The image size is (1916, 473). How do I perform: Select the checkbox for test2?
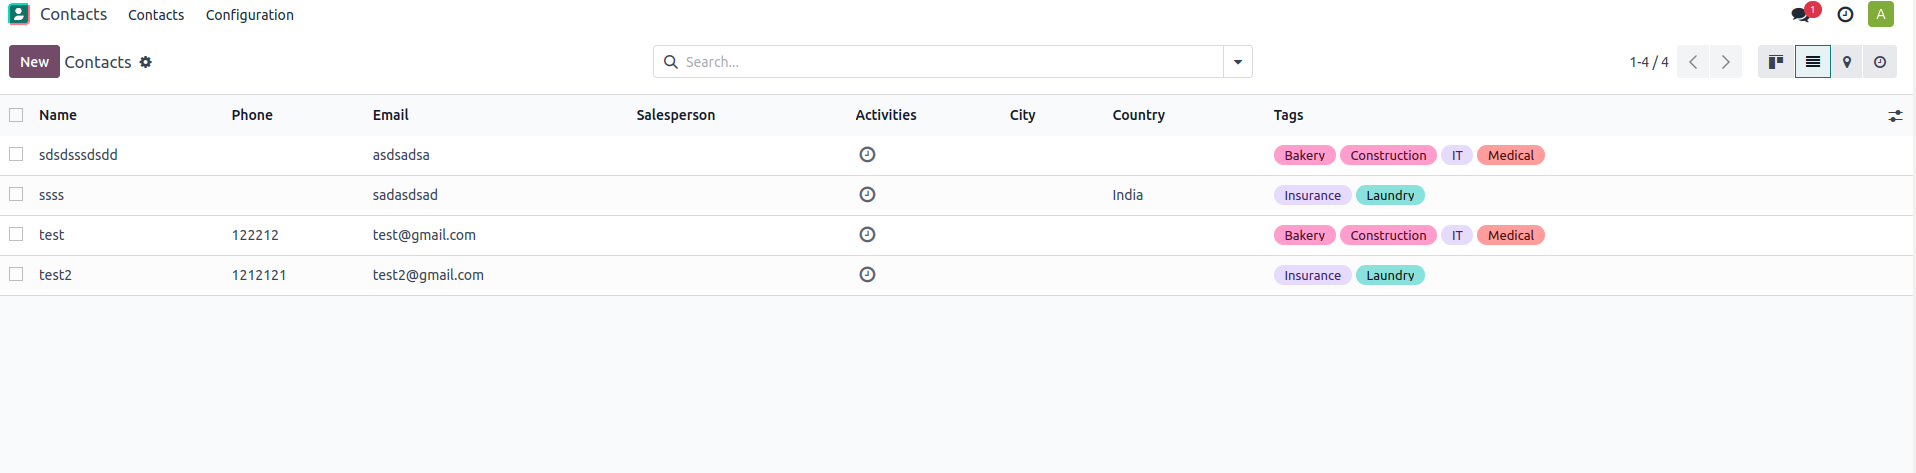[16, 274]
